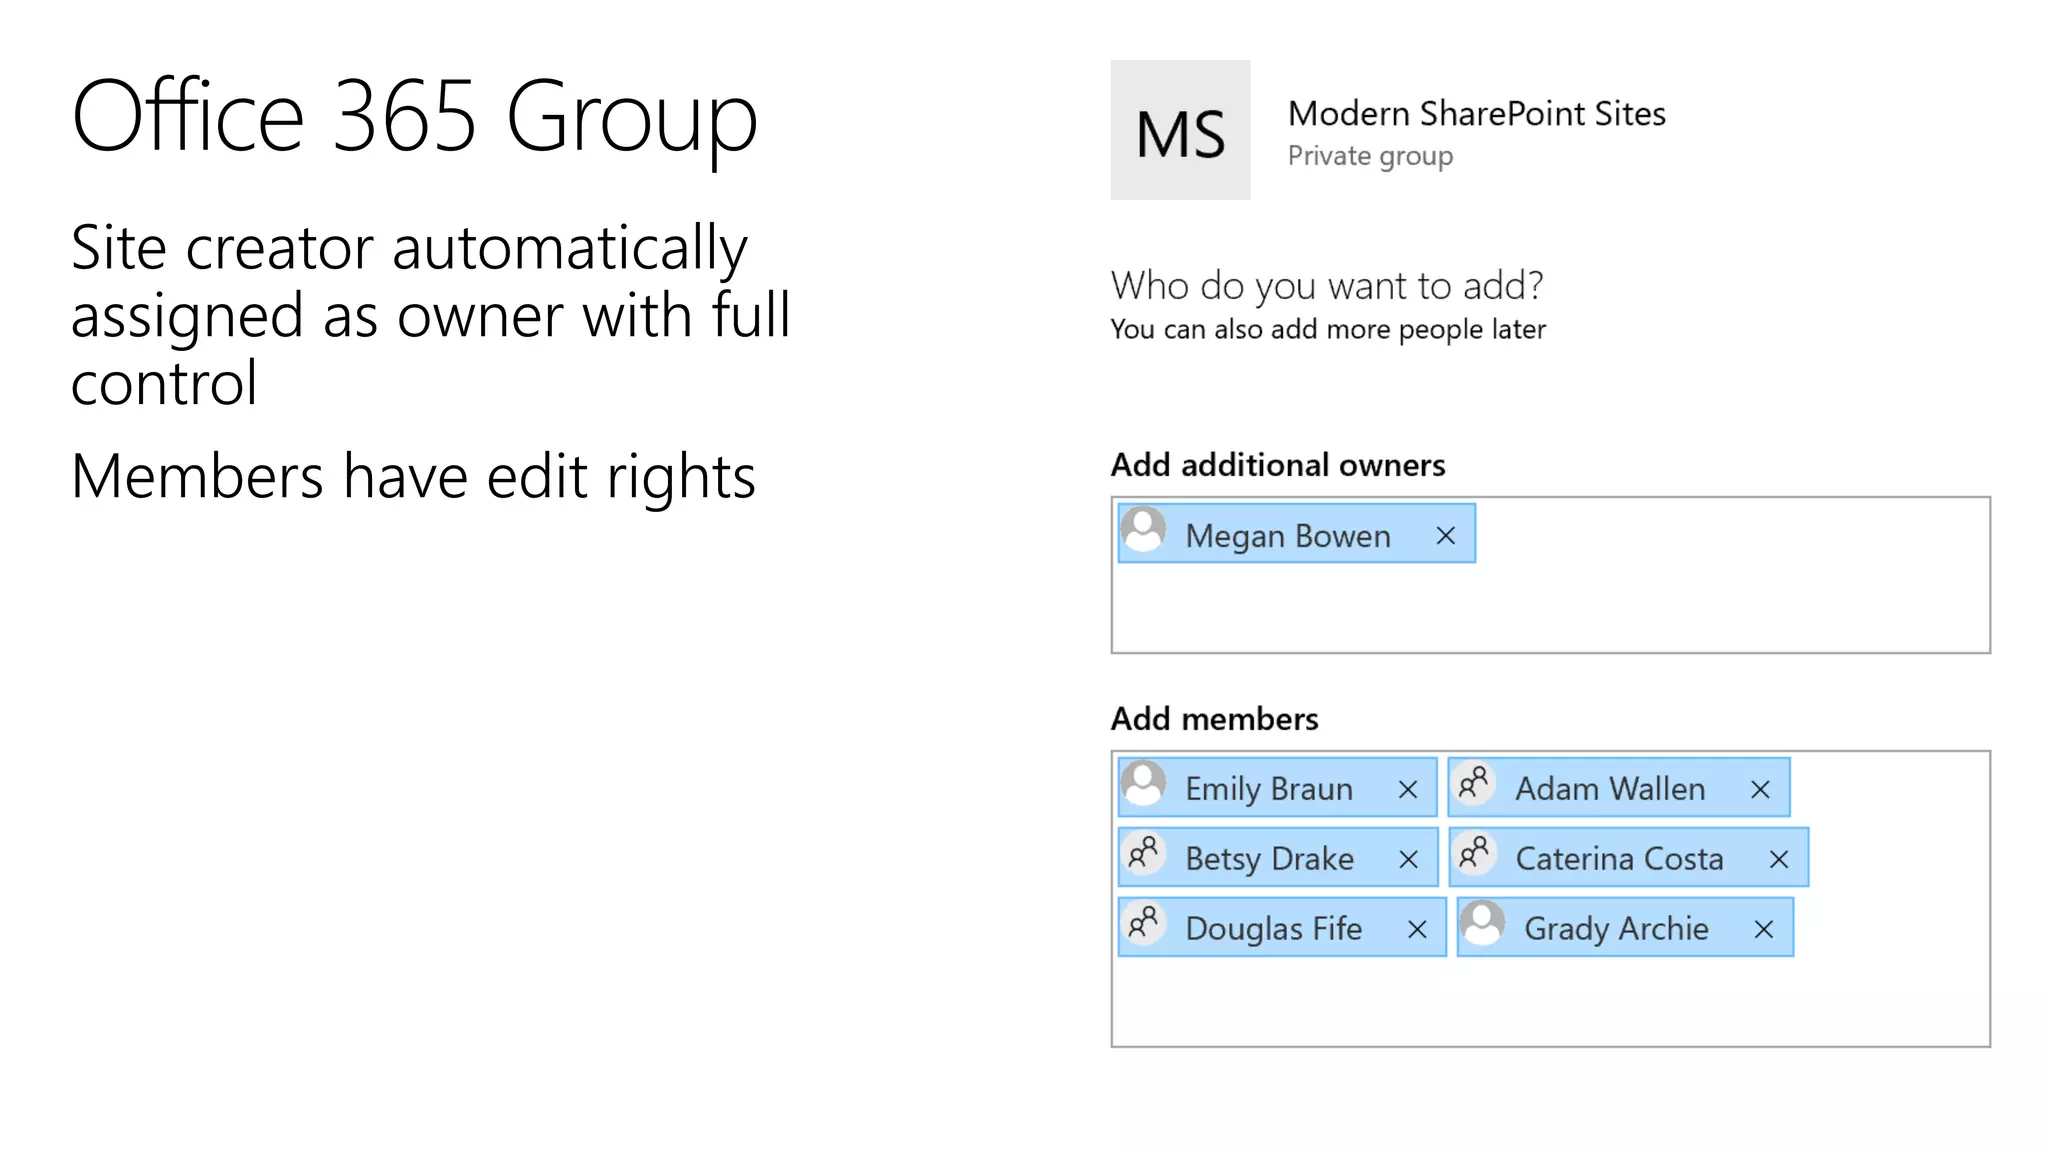Image resolution: width=2048 pixels, height=1152 pixels.
Task: Remove Adam Wallen from members
Action: (1760, 790)
